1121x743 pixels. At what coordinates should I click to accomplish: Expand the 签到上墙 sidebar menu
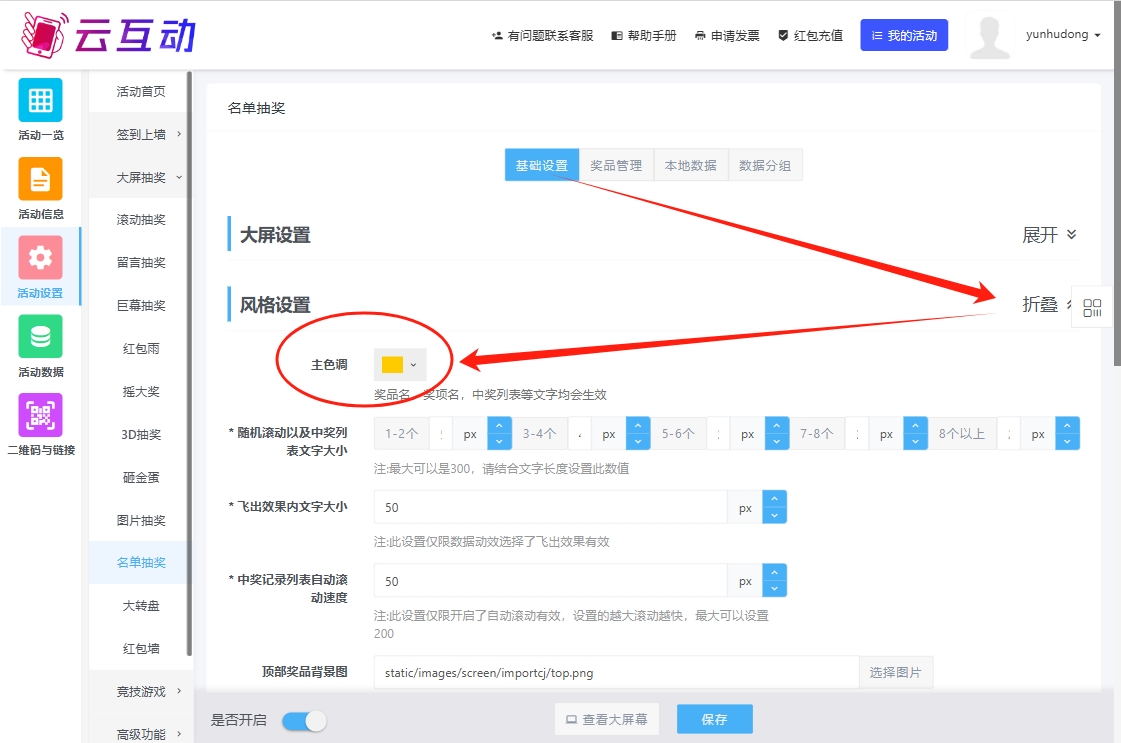pos(141,134)
